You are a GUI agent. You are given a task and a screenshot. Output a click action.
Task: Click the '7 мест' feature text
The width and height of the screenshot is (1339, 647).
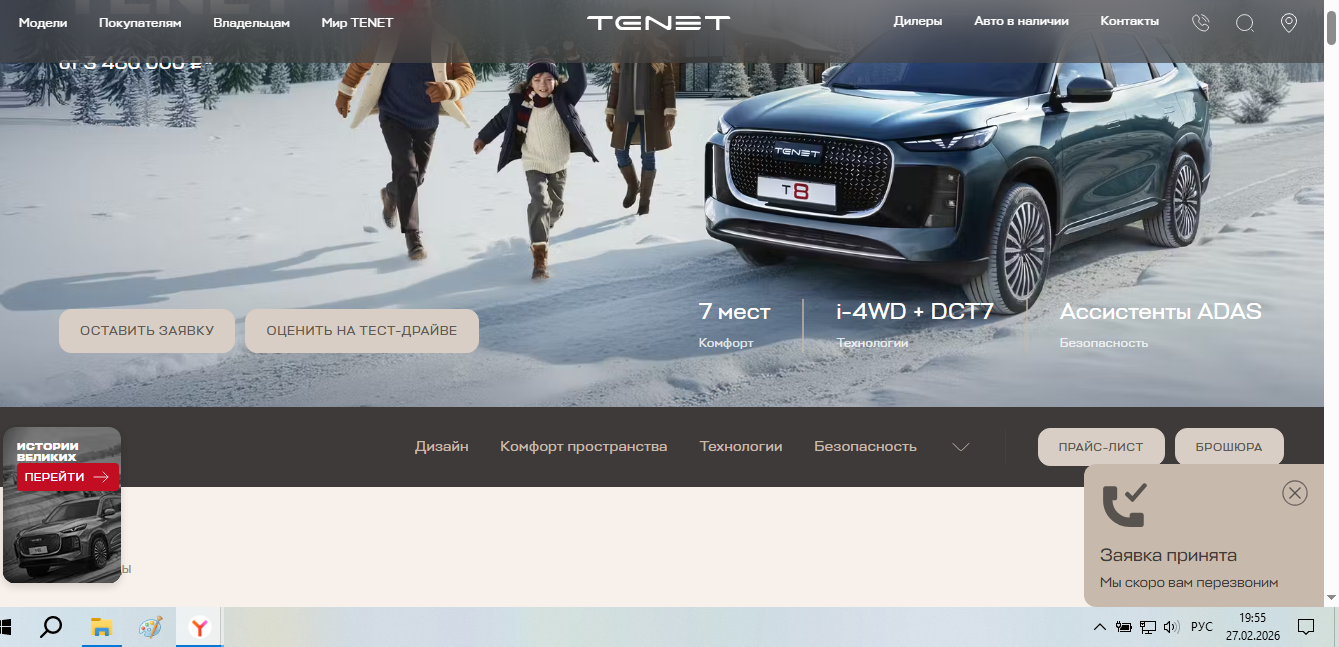[735, 311]
